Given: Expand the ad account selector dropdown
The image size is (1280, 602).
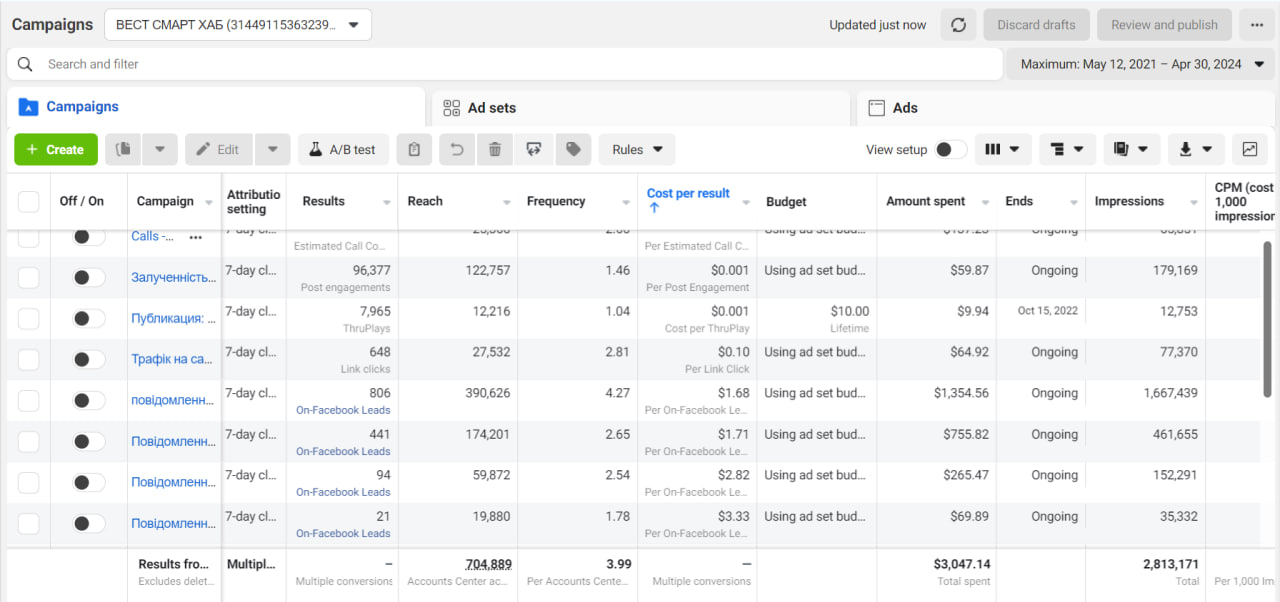Looking at the screenshot, I should tap(238, 25).
